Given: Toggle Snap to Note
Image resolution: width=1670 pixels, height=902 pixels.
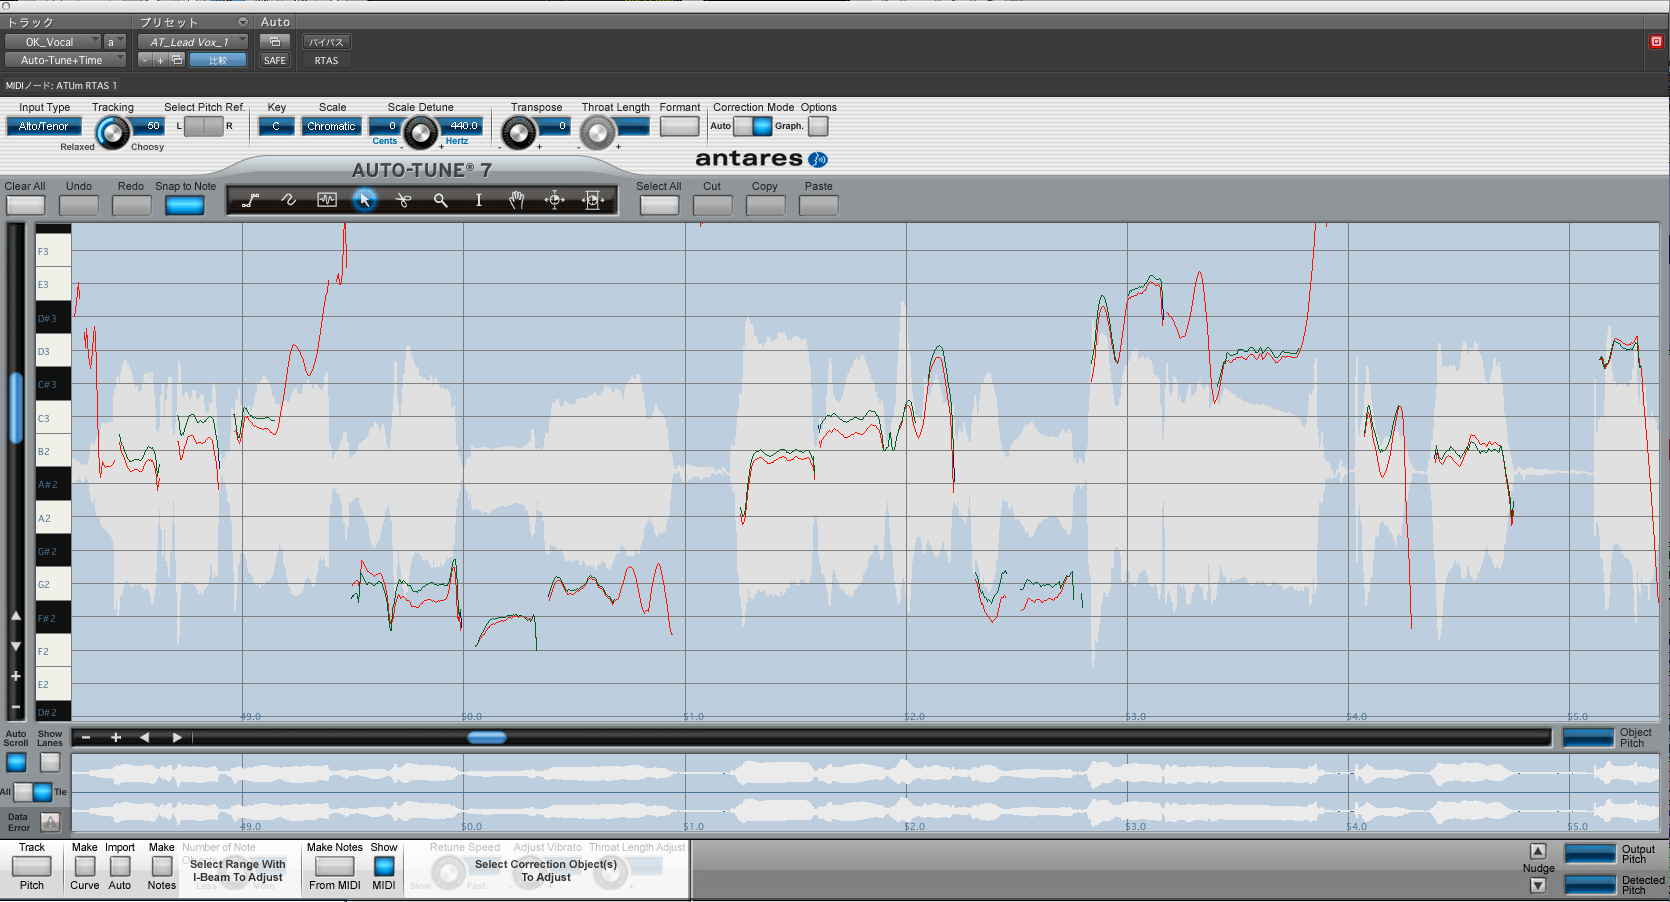Looking at the screenshot, I should pos(185,205).
